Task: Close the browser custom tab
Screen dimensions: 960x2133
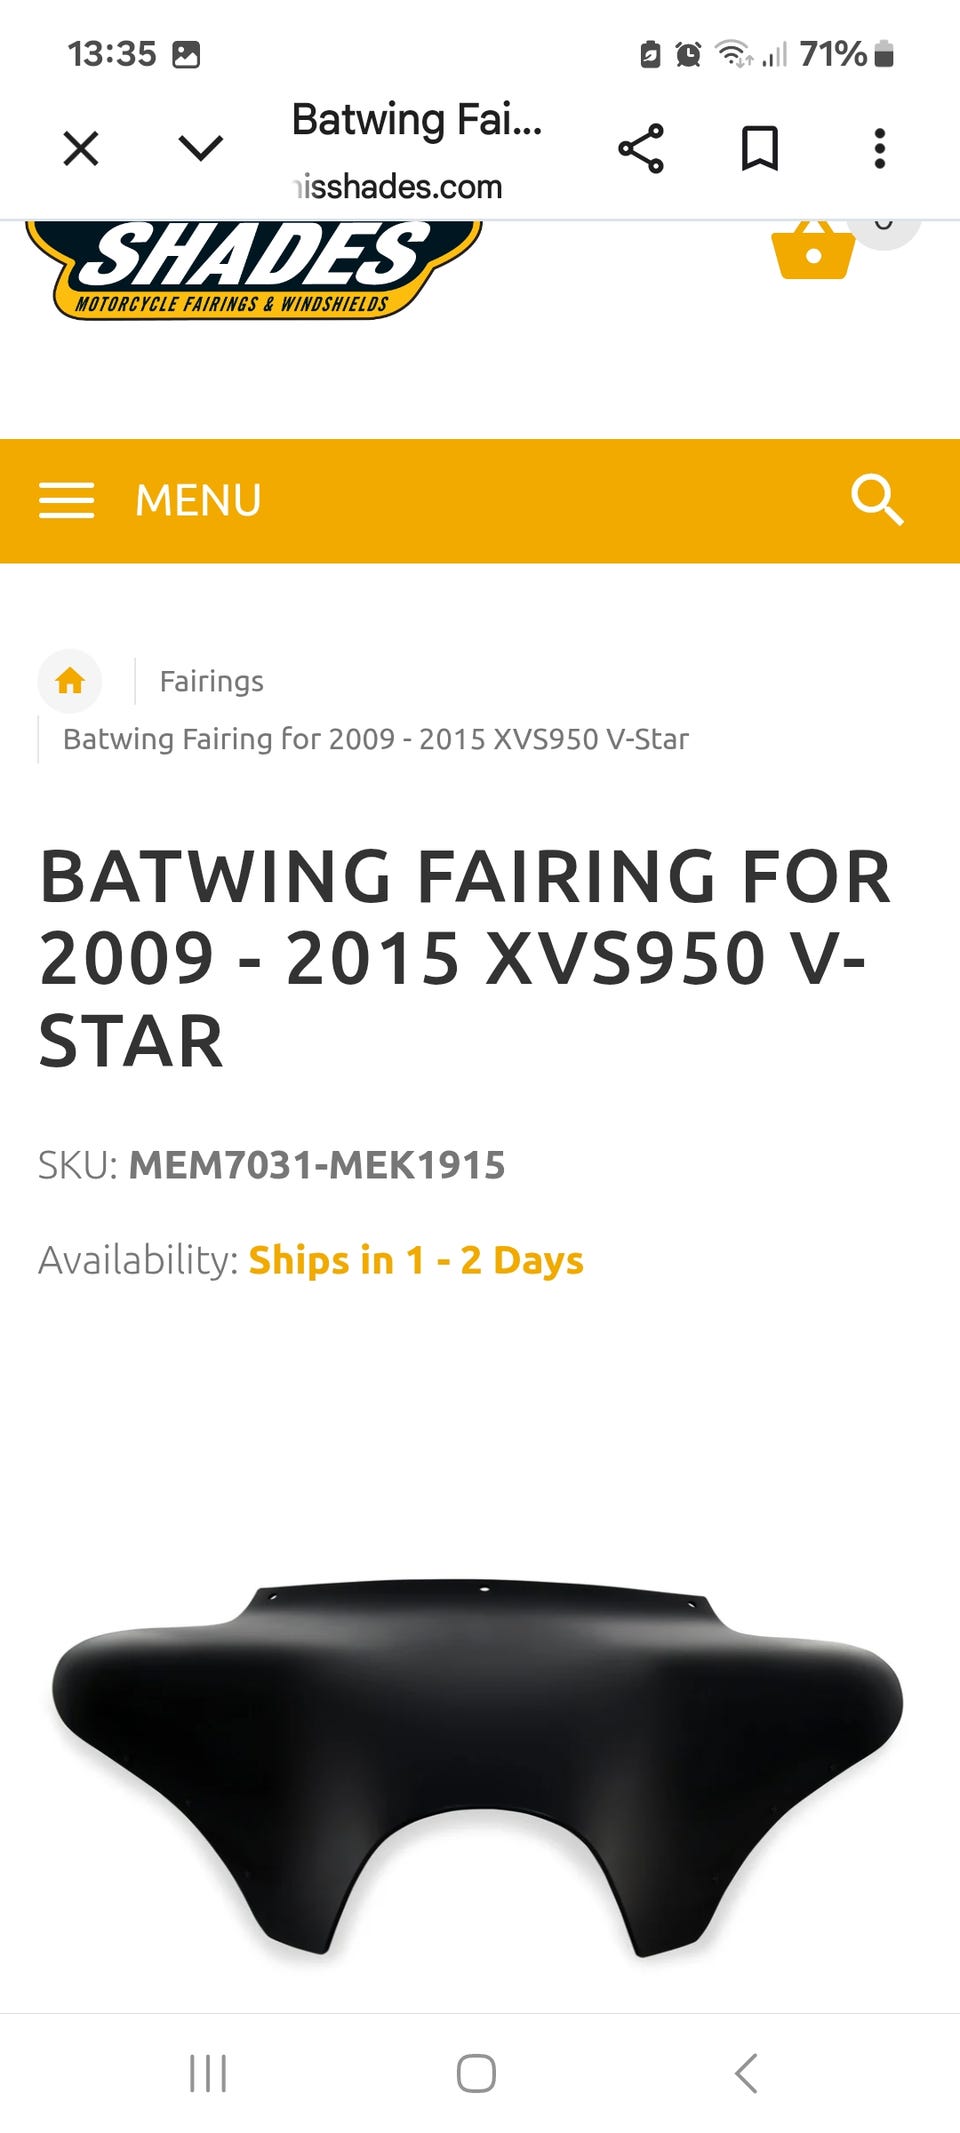Action: click(81, 149)
